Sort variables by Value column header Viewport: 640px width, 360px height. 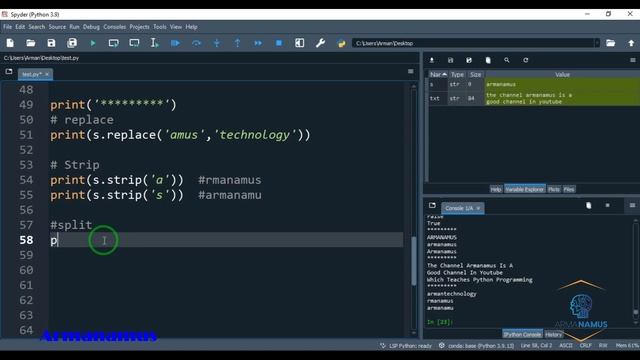[x=562, y=75]
